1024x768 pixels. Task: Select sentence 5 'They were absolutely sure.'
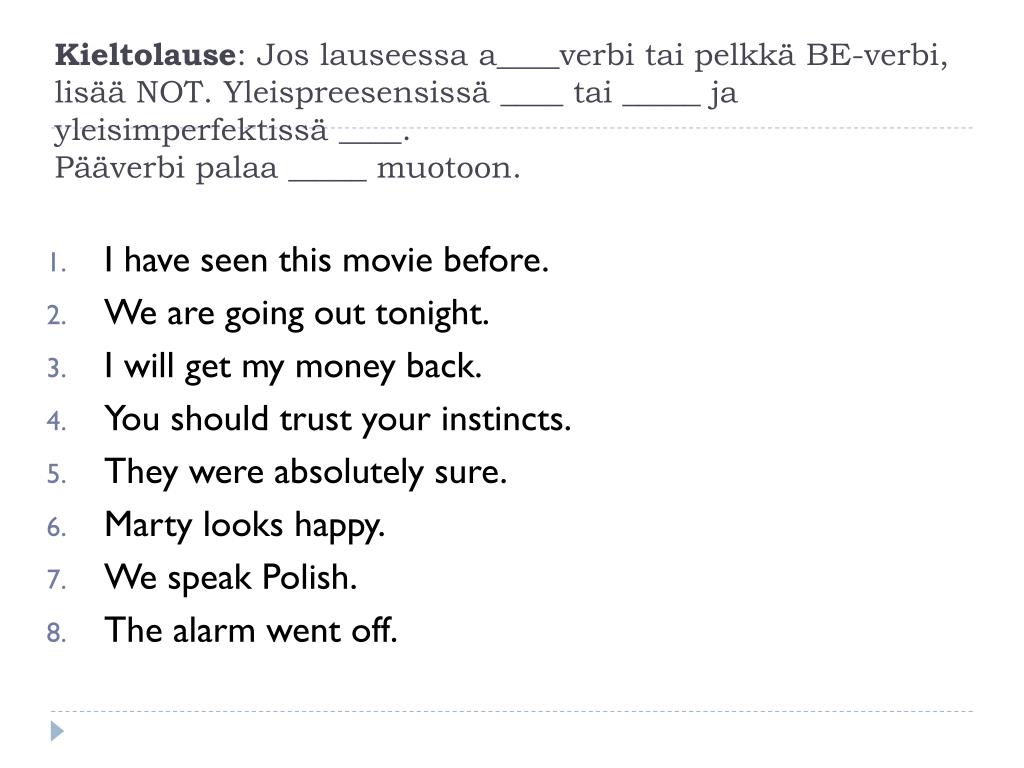click(306, 472)
